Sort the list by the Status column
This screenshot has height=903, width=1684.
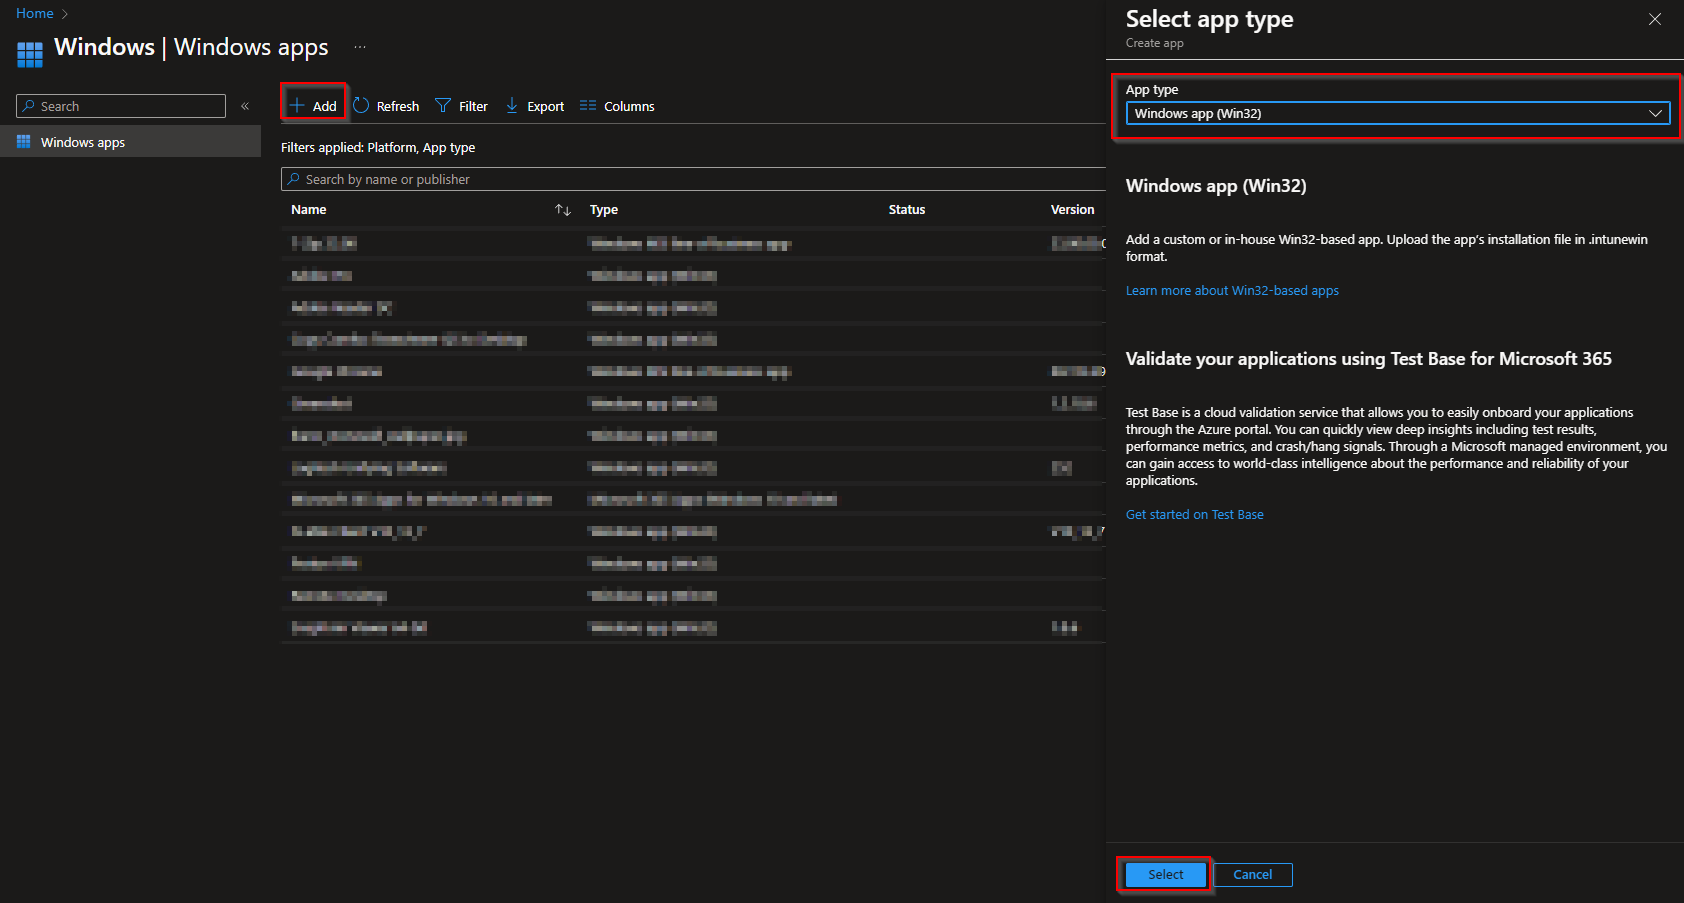click(x=906, y=209)
